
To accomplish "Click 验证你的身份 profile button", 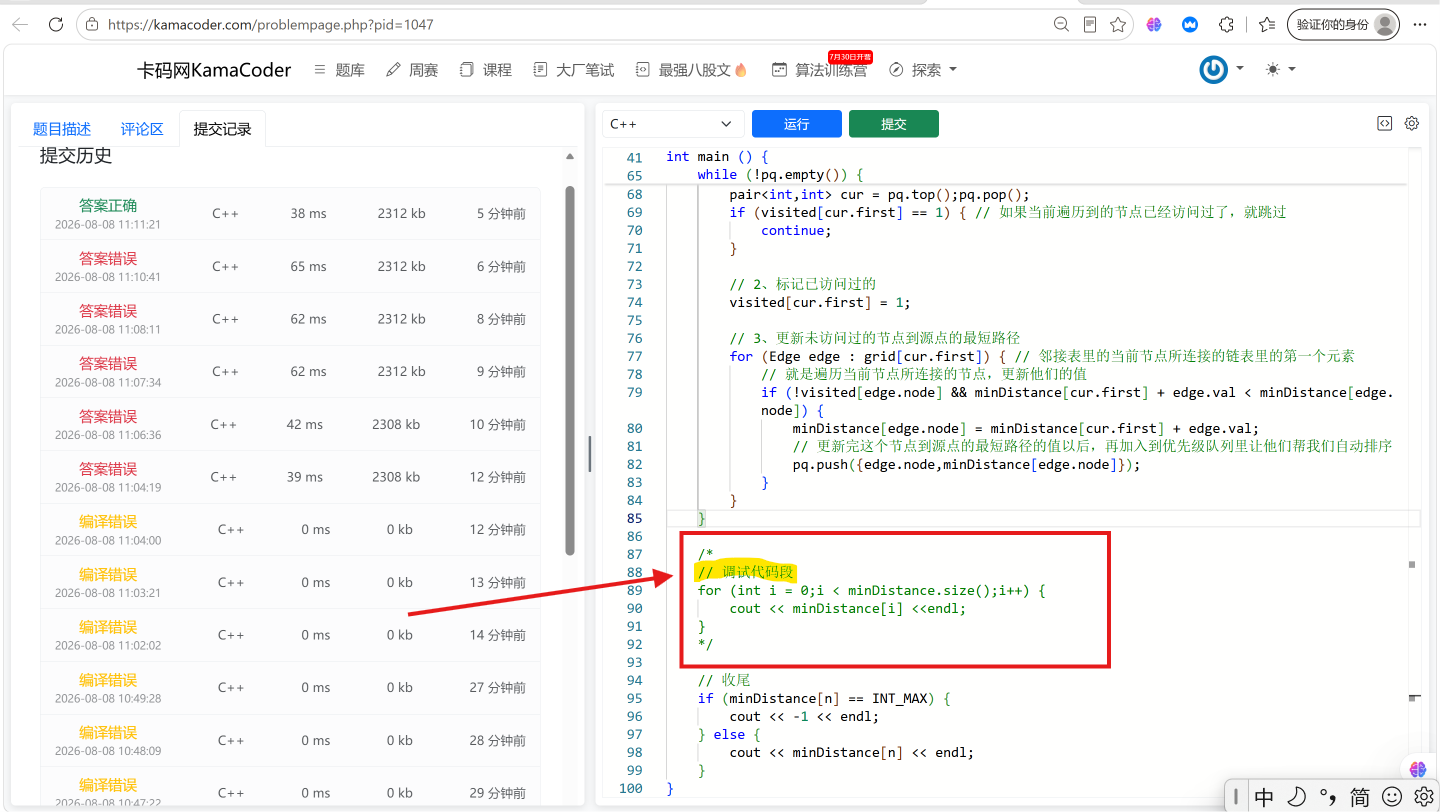I will click(x=1343, y=25).
